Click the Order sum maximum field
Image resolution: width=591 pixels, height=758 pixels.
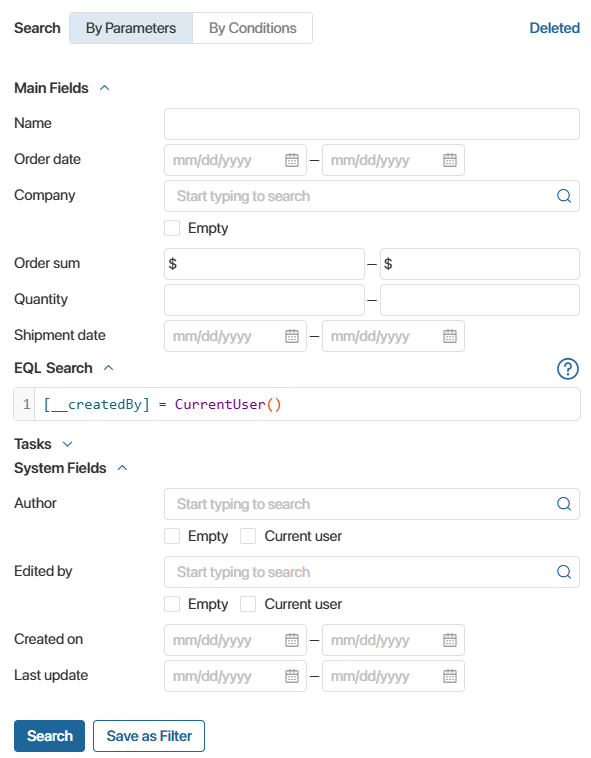pyautogui.click(x=480, y=264)
